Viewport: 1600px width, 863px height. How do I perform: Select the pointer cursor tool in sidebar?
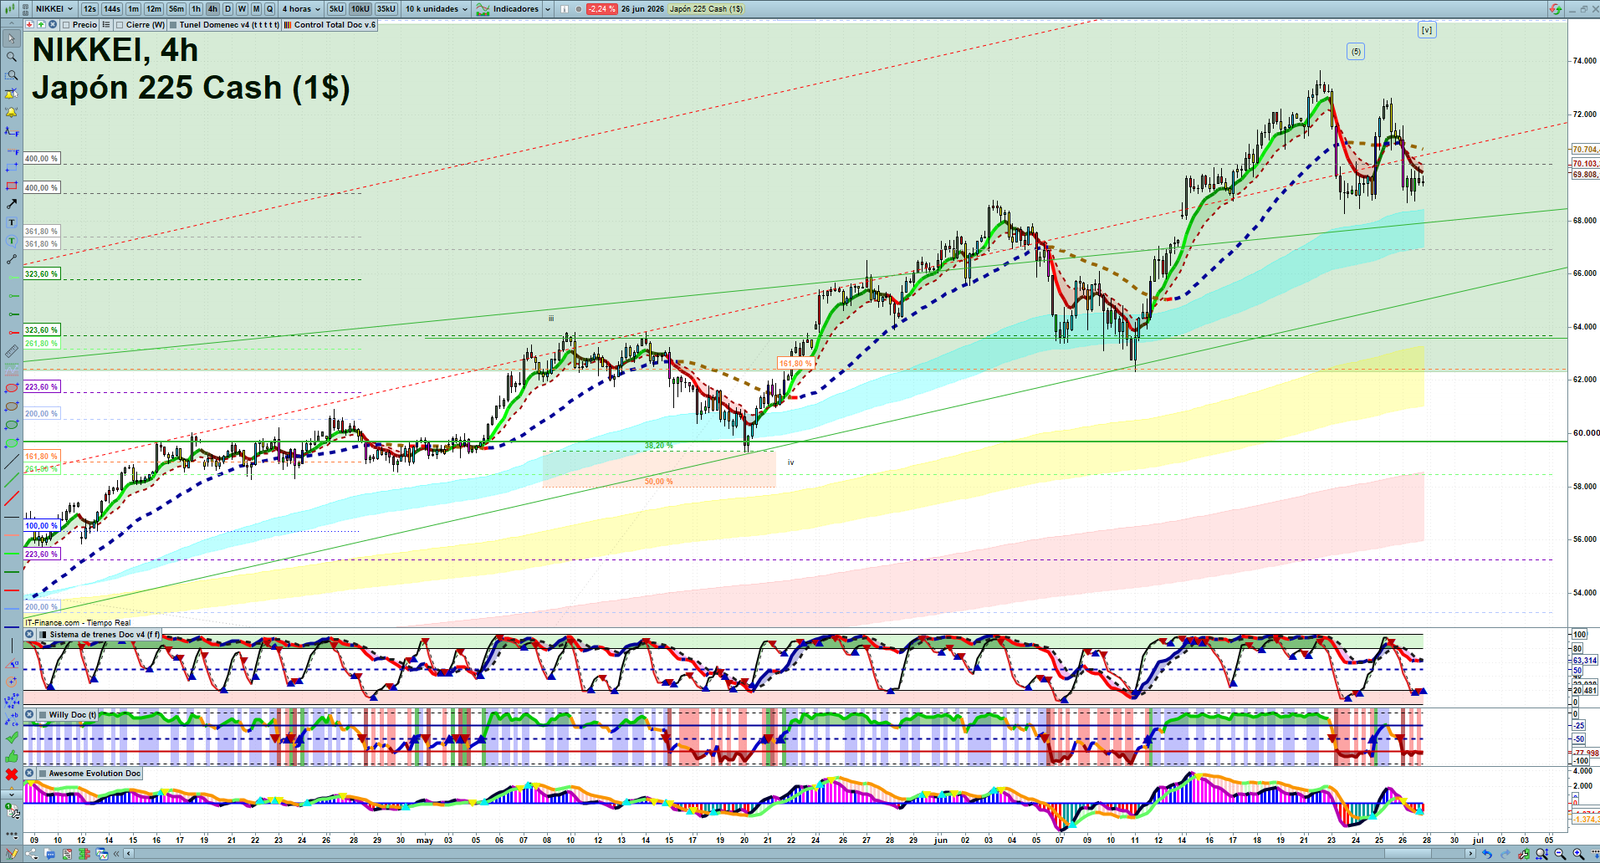coord(12,39)
